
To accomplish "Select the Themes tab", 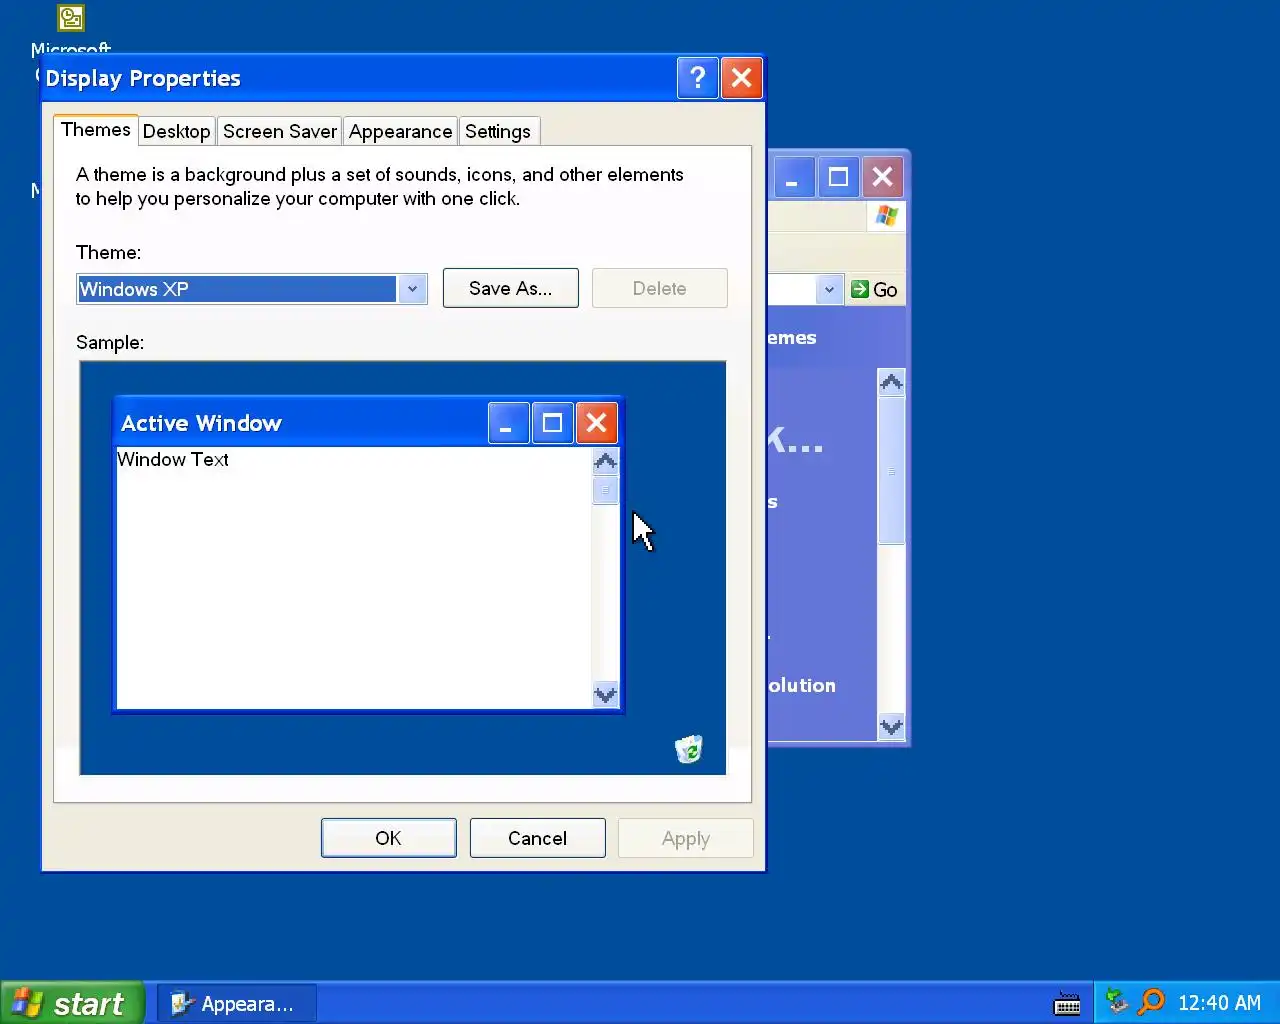I will point(95,129).
